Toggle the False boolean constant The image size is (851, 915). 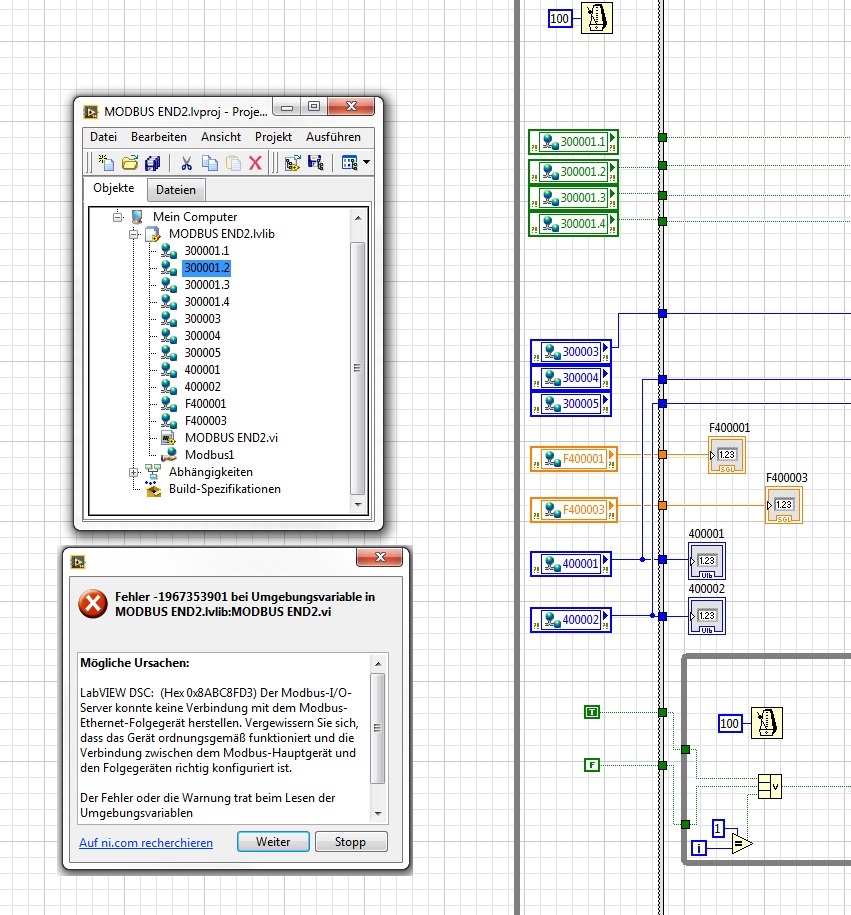click(592, 765)
